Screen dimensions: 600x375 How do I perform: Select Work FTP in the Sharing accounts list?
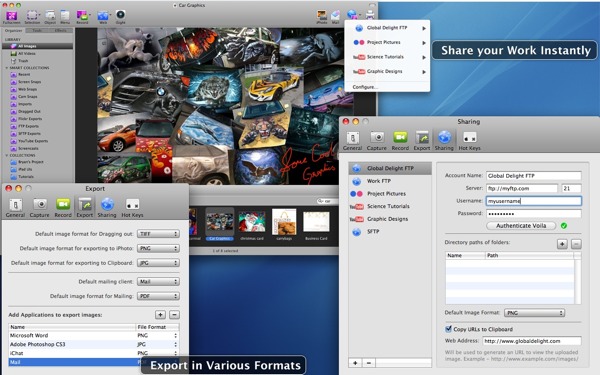pyautogui.click(x=390, y=181)
